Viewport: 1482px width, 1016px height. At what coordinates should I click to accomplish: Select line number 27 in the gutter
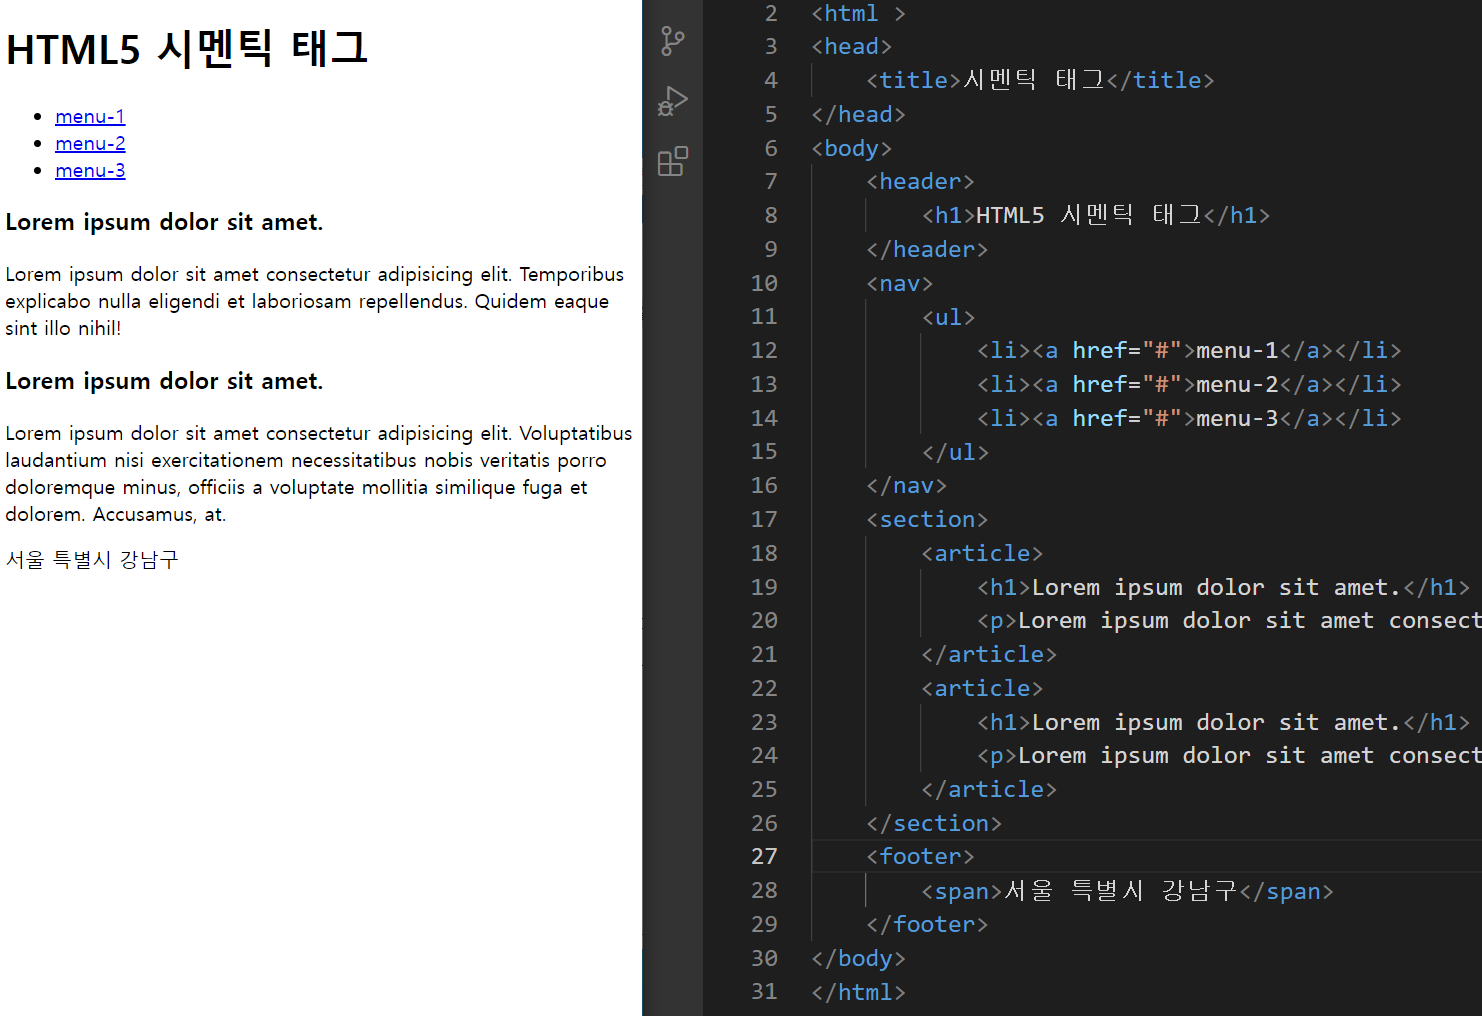pos(764,856)
